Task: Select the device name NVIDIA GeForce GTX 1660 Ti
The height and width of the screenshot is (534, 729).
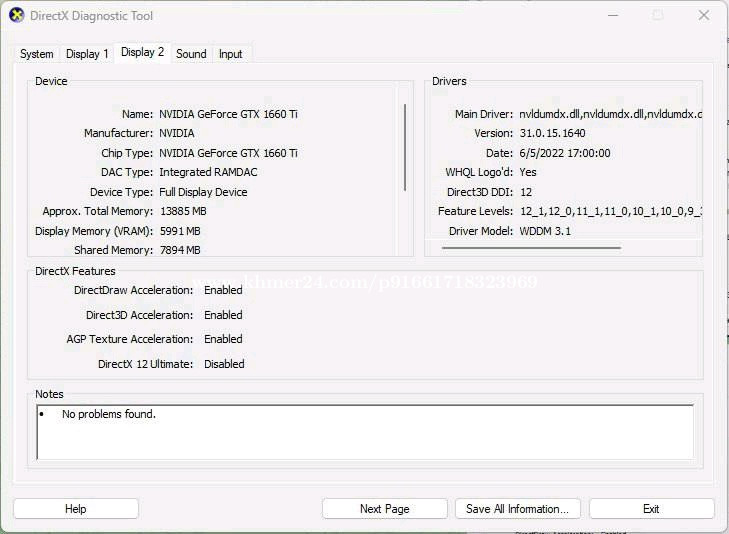Action: coord(228,114)
